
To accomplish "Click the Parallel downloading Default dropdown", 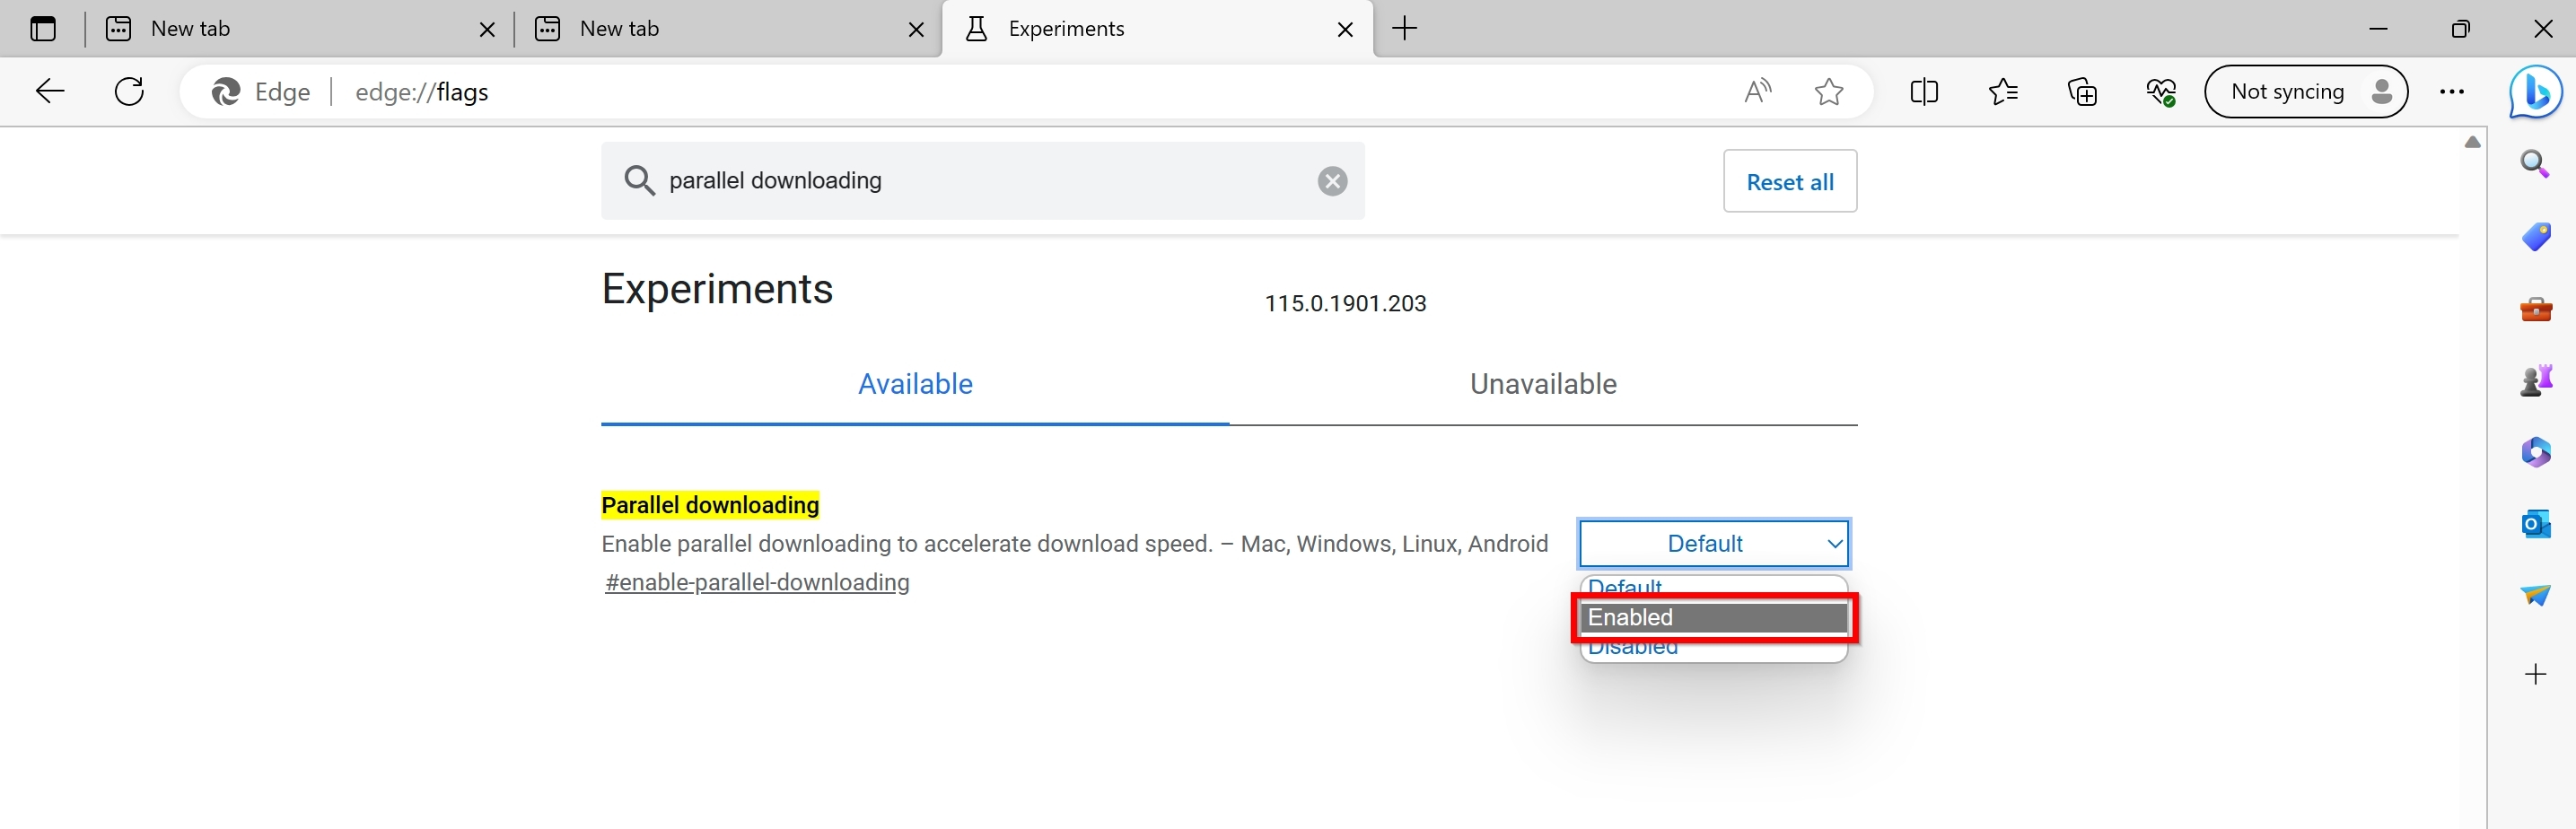I will 1714,543.
